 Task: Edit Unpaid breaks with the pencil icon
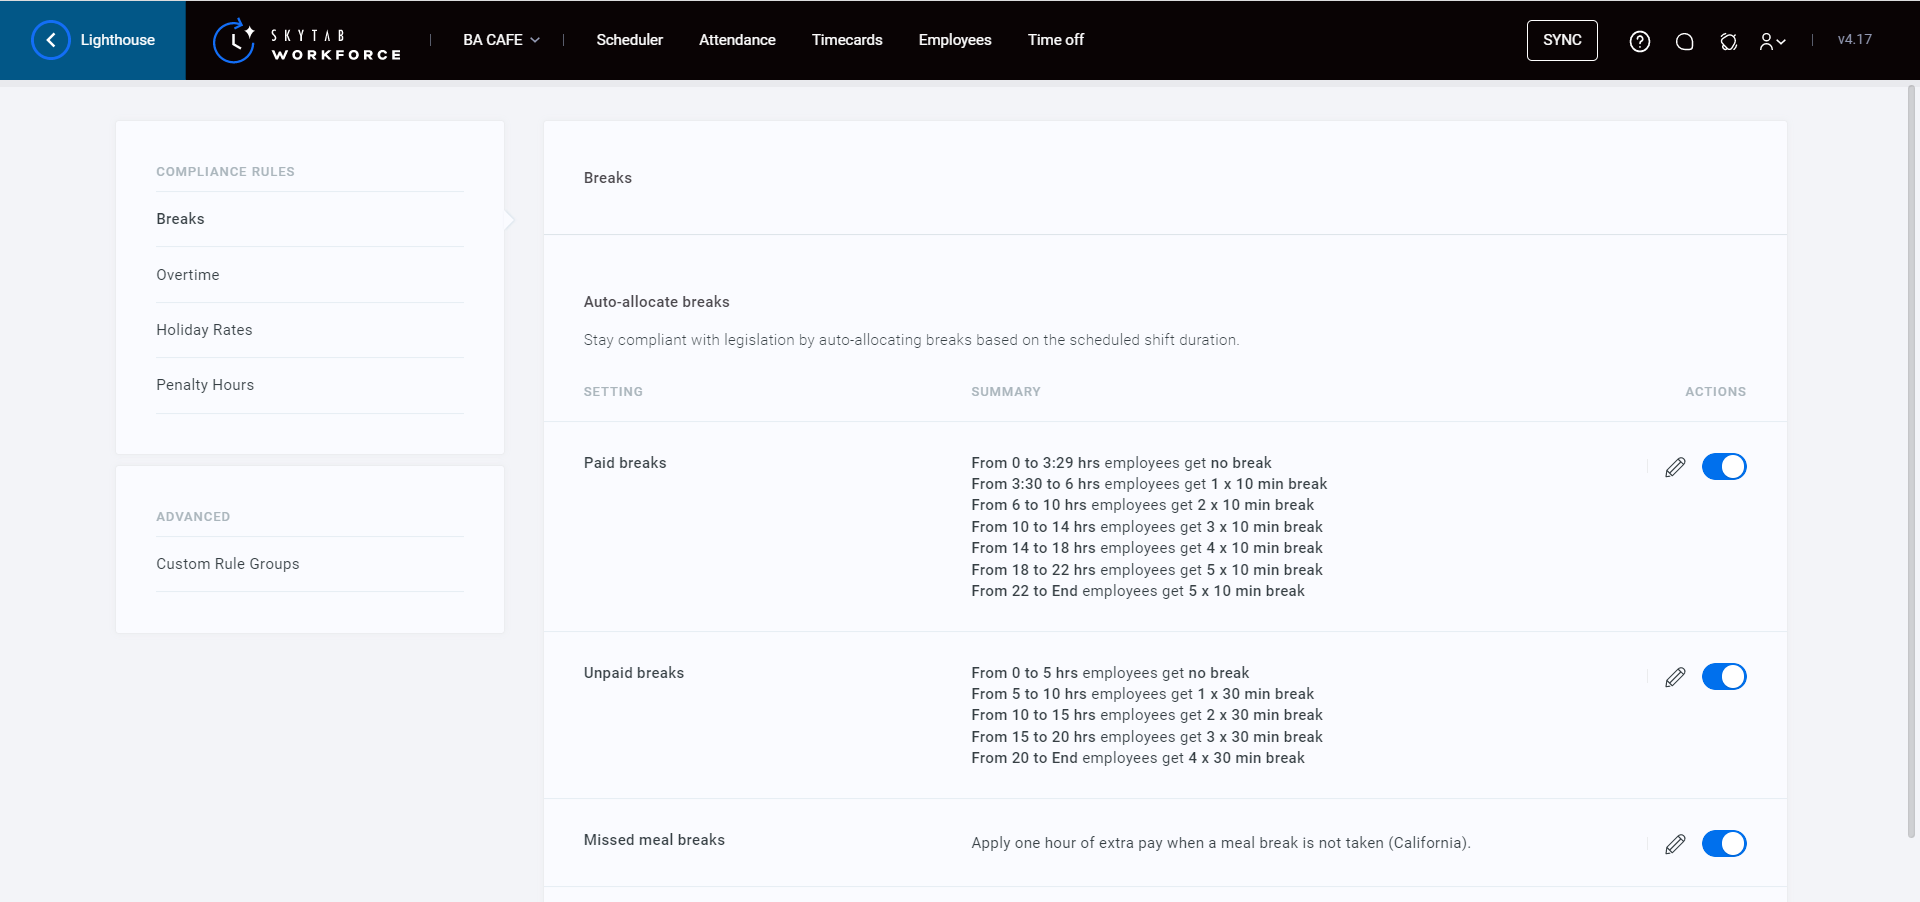1675,677
